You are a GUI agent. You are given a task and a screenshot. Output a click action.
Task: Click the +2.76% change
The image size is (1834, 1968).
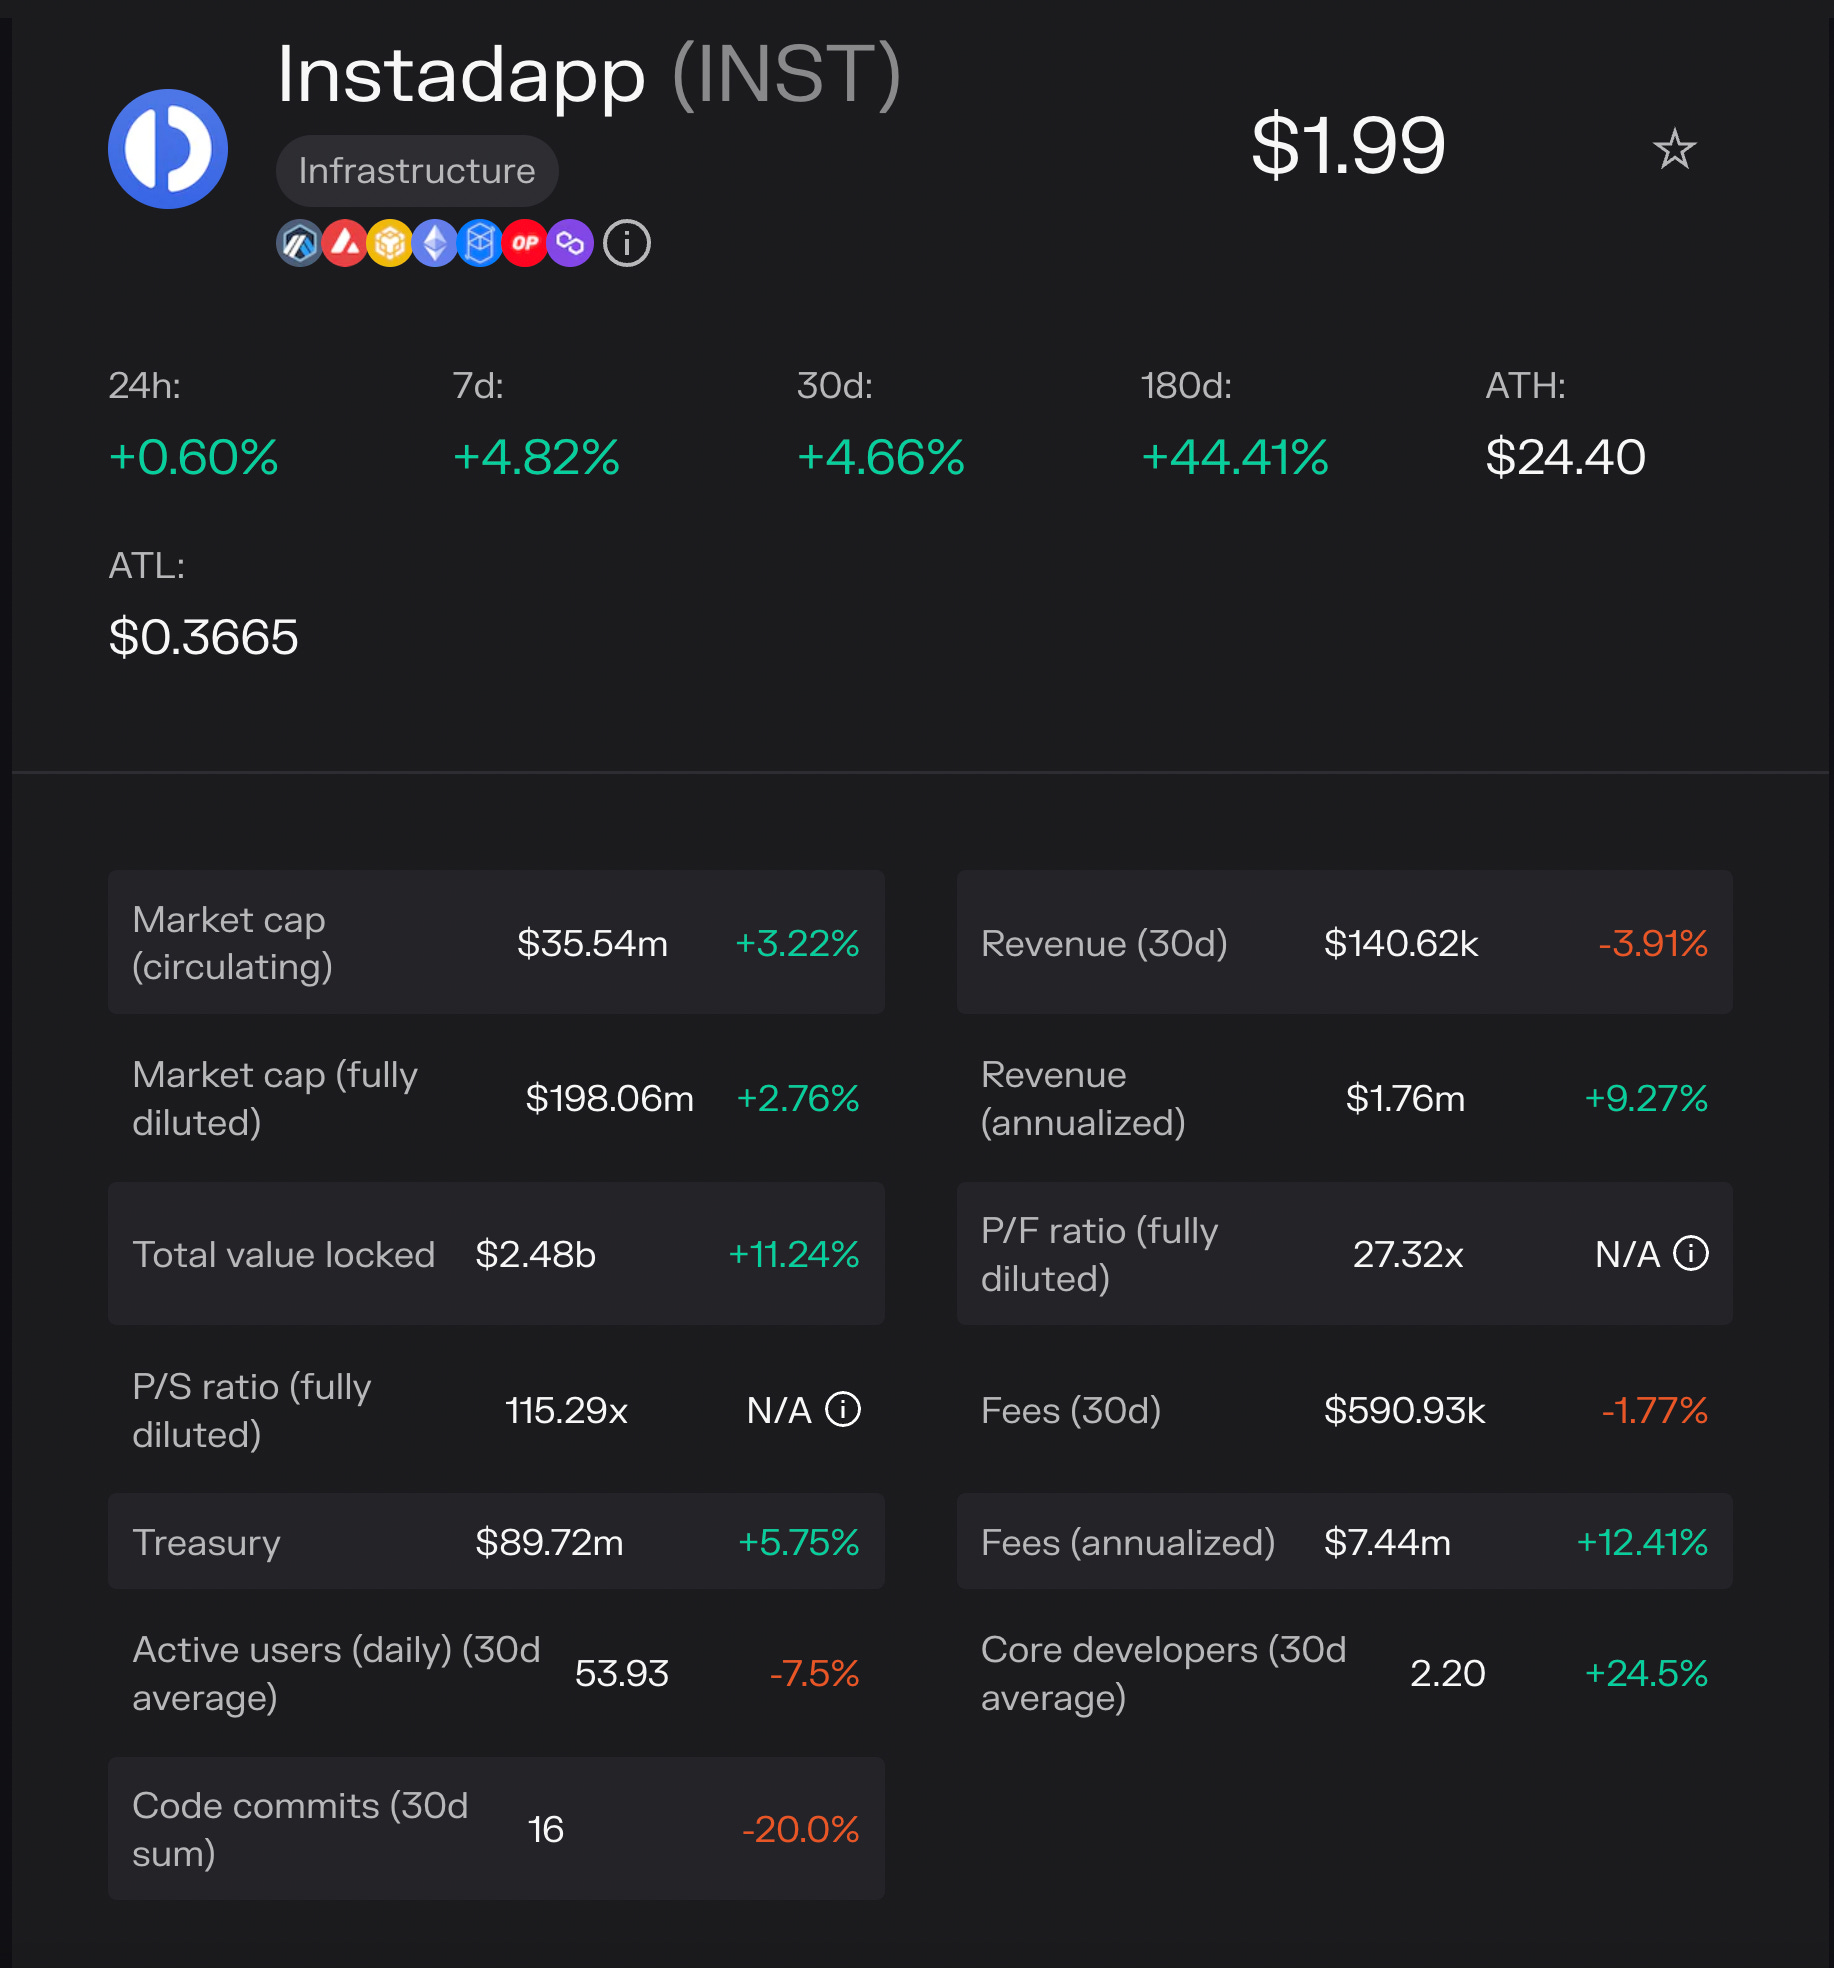pyautogui.click(x=797, y=1098)
